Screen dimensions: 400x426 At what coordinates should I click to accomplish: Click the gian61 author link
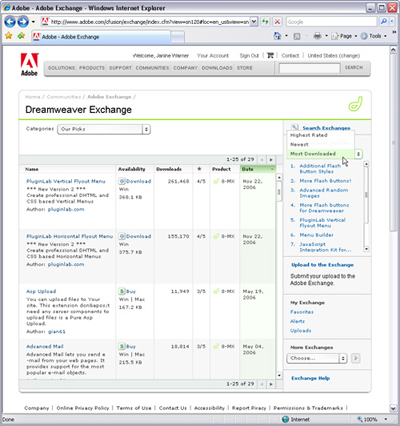tap(57, 332)
